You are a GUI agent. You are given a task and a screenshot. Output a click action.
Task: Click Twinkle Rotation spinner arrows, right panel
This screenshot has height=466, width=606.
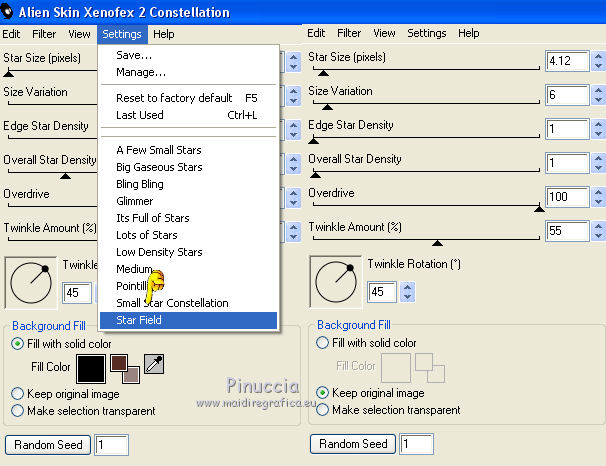coord(407,292)
